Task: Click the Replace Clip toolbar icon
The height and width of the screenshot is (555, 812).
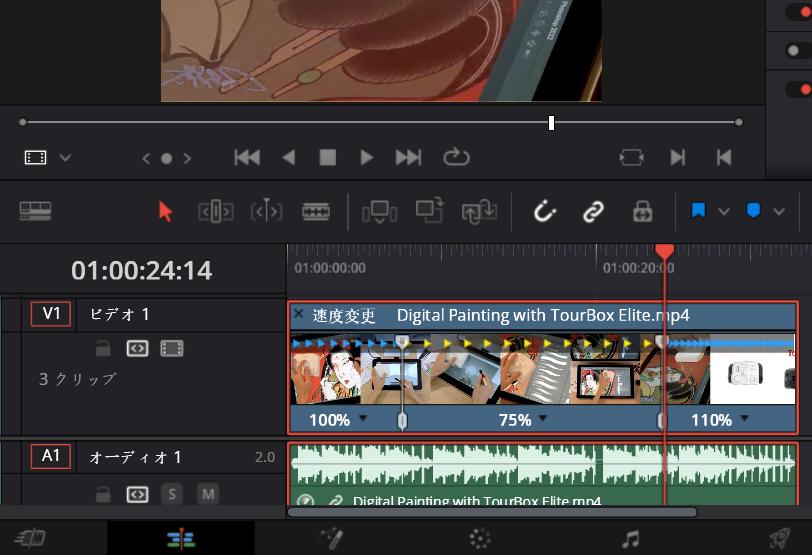Action: [x=480, y=211]
